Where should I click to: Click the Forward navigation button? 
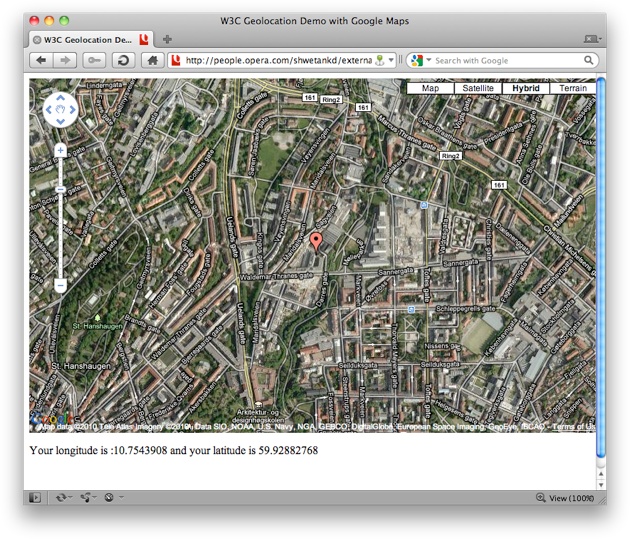tap(65, 61)
